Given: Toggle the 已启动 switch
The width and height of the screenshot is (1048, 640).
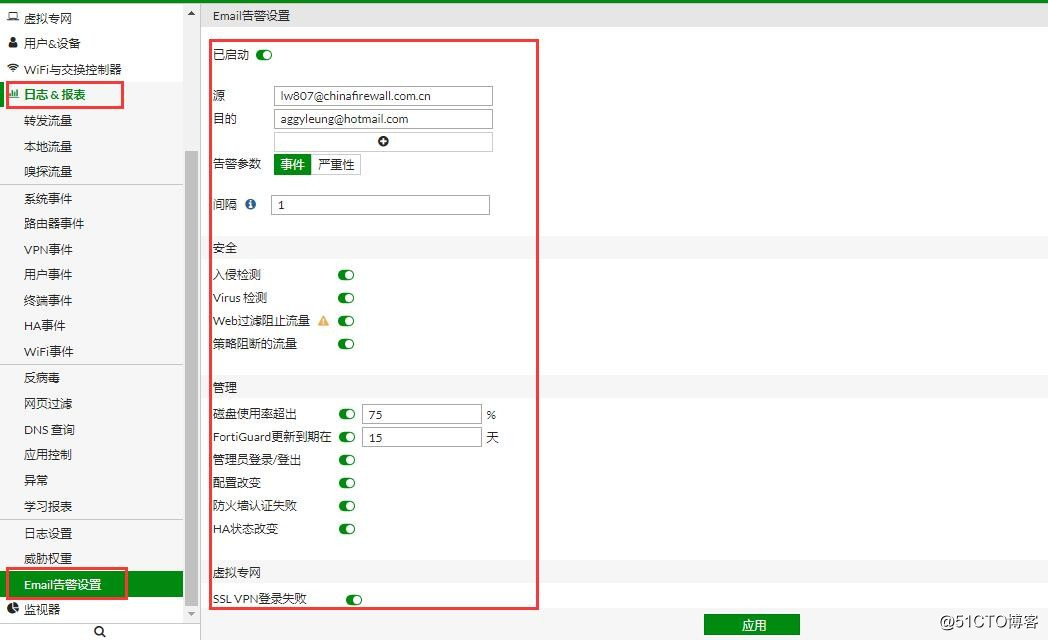Looking at the screenshot, I should 265,55.
